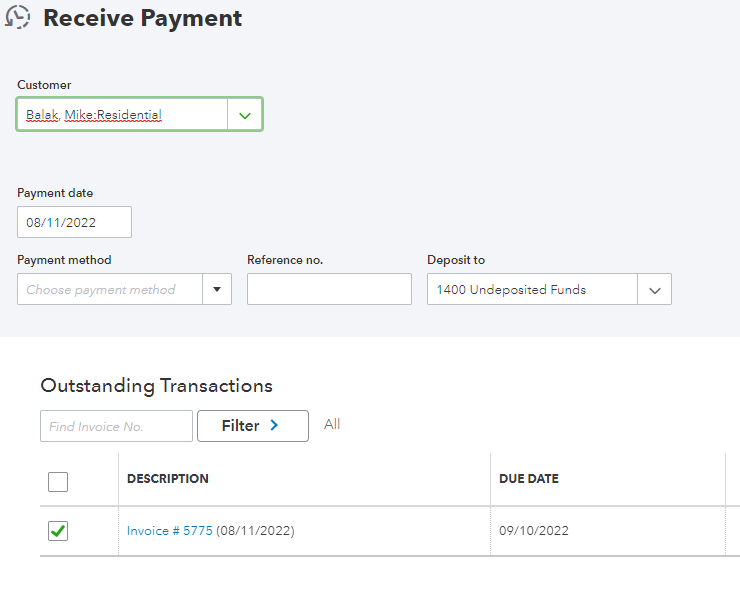The image size is (740, 608).
Task: Click the All filter label
Action: pyautogui.click(x=332, y=424)
